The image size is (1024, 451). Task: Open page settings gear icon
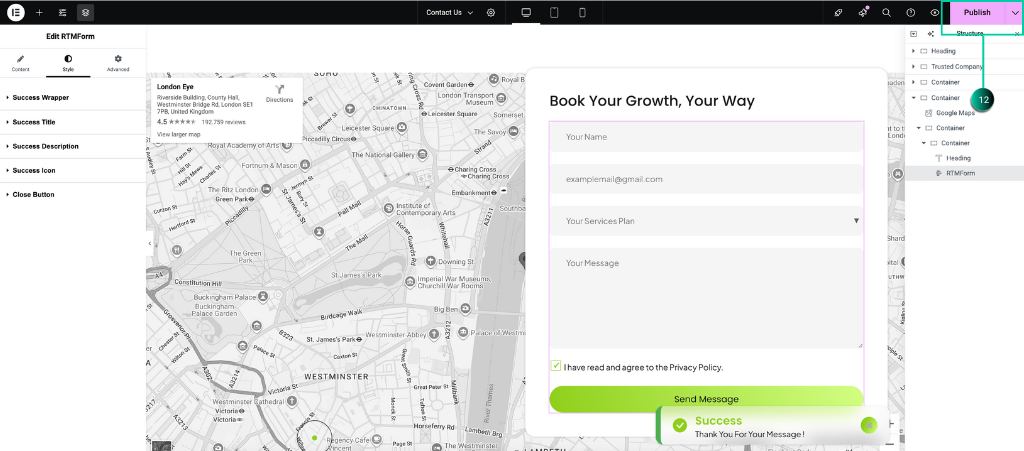(x=491, y=12)
